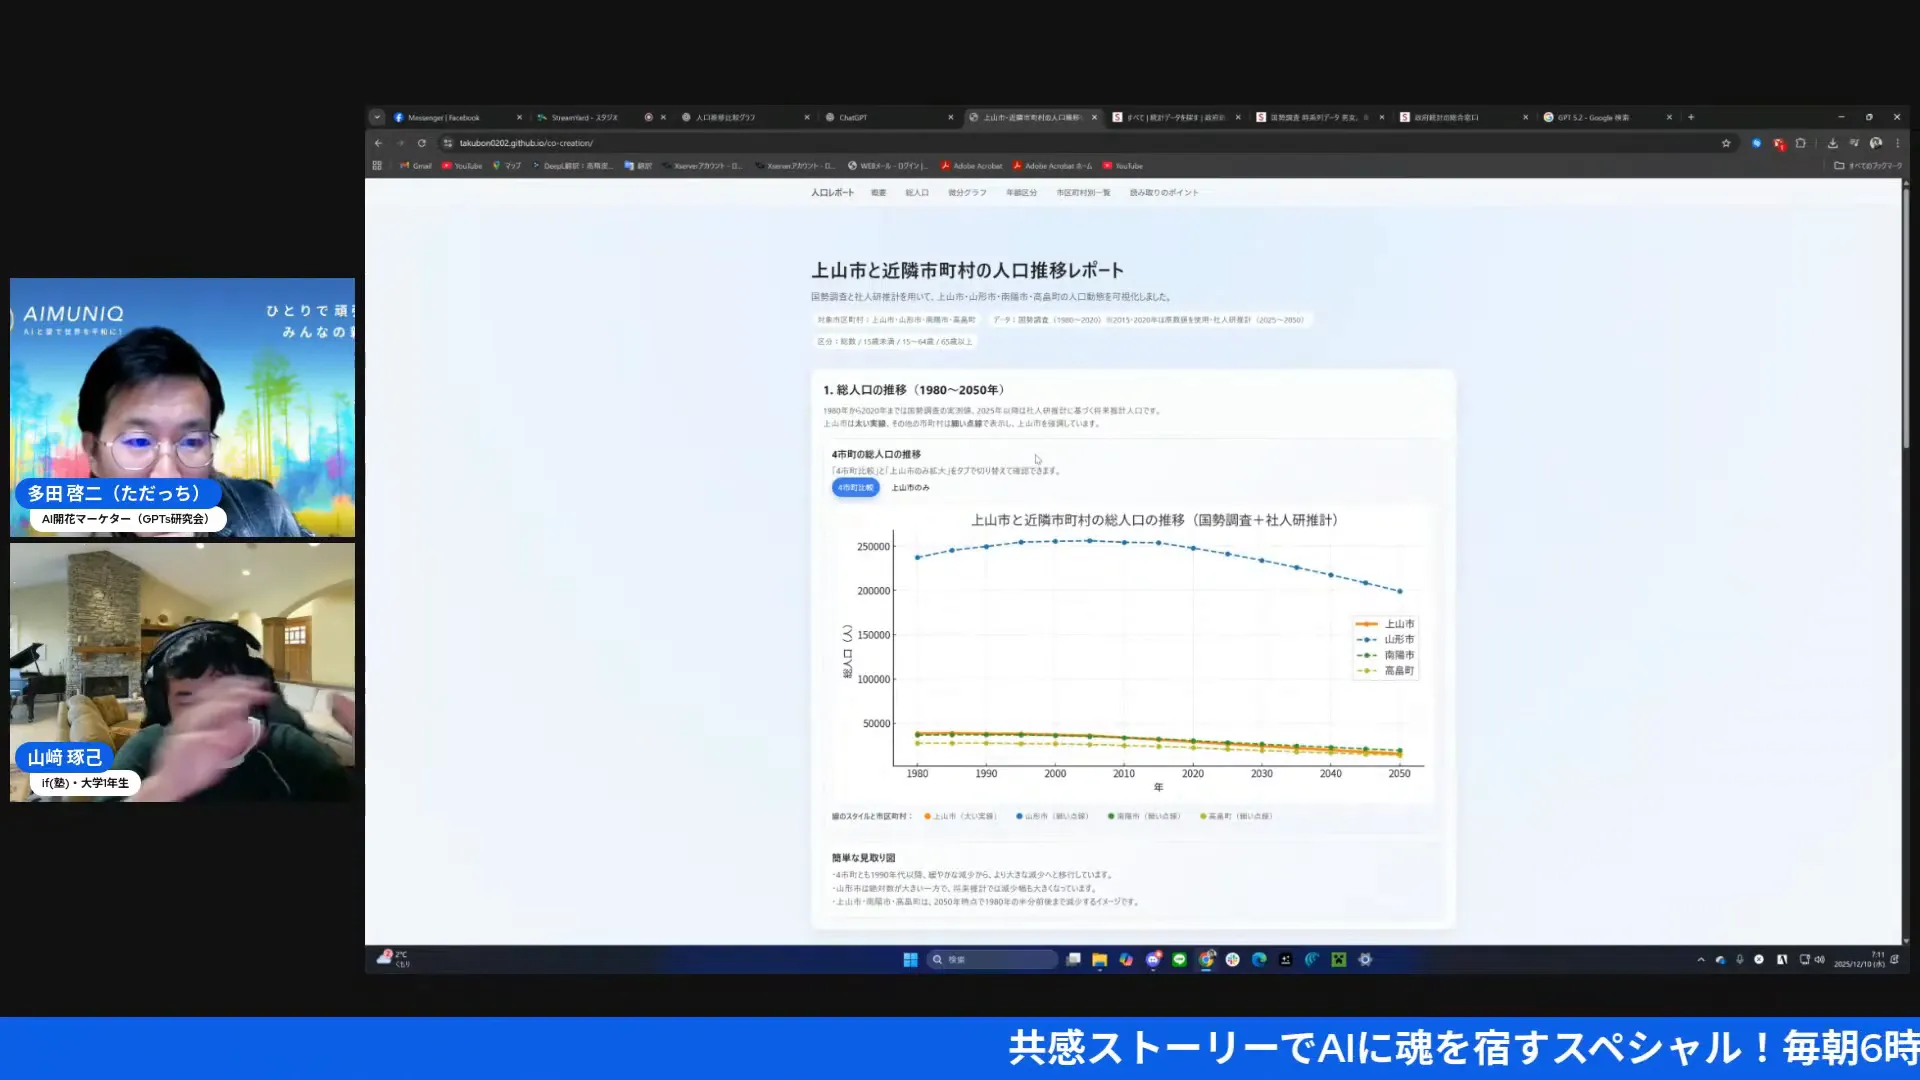Image resolution: width=1920 pixels, height=1080 pixels.
Task: Open the マップ bookmark
Action: [x=509, y=166]
